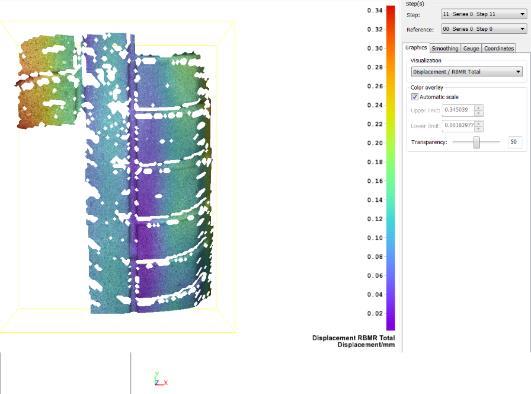The width and height of the screenshot is (531, 394).
Task: Click the displacement color scale bar
Action: (390, 168)
